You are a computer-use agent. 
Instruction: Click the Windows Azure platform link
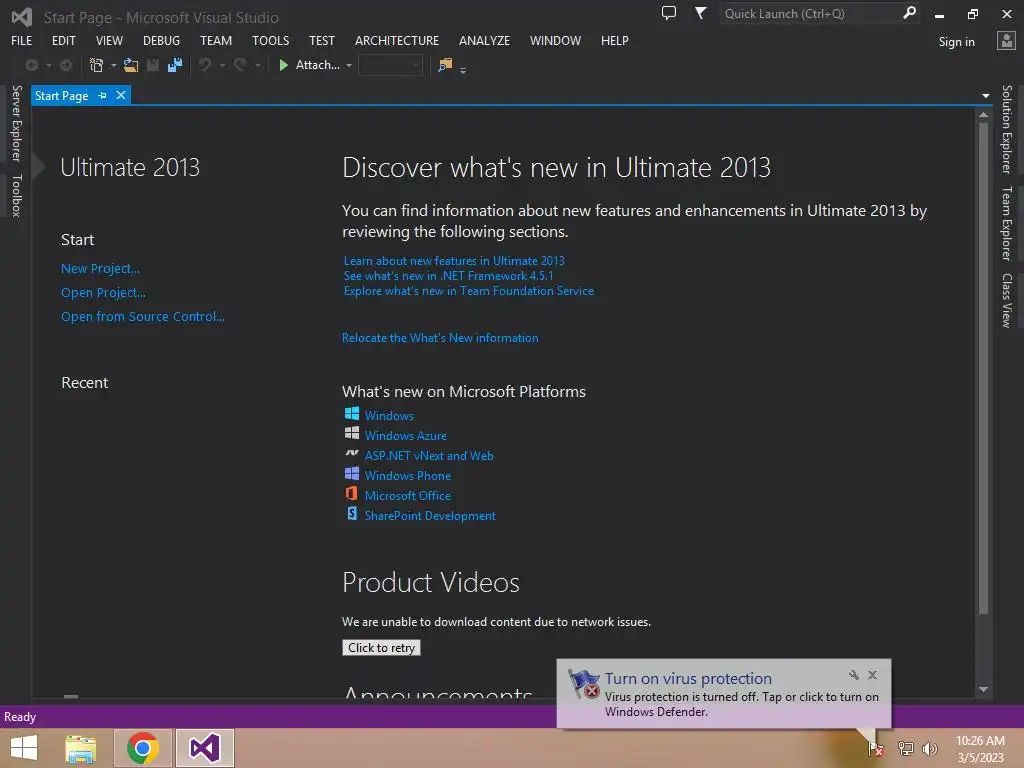click(x=406, y=436)
